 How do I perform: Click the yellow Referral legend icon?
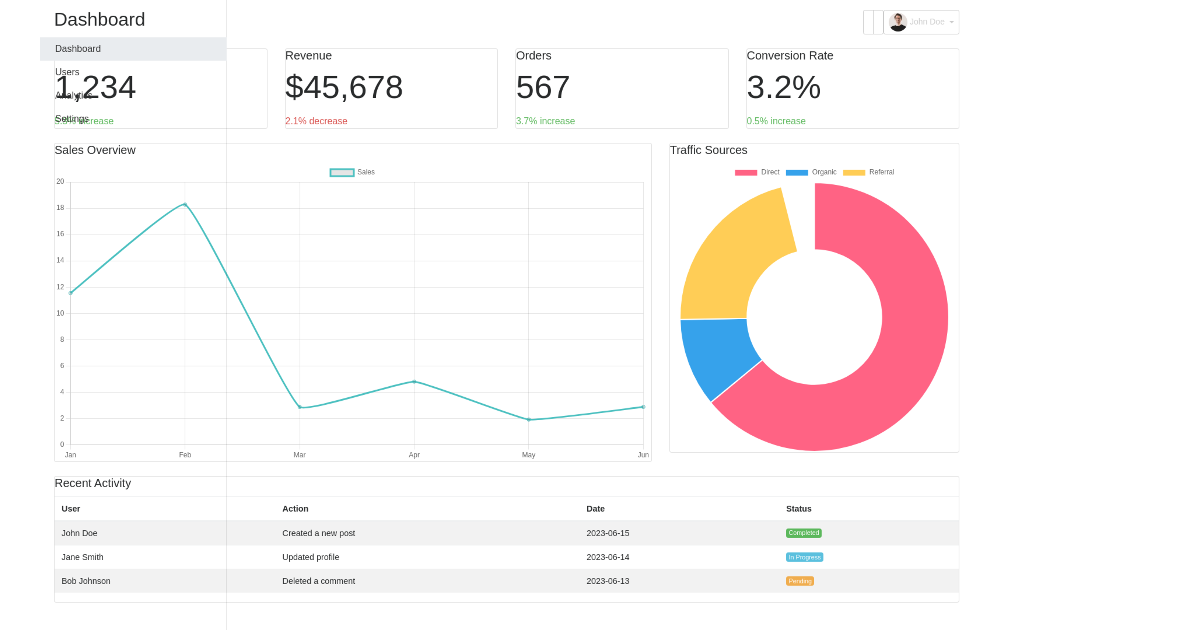pos(856,172)
